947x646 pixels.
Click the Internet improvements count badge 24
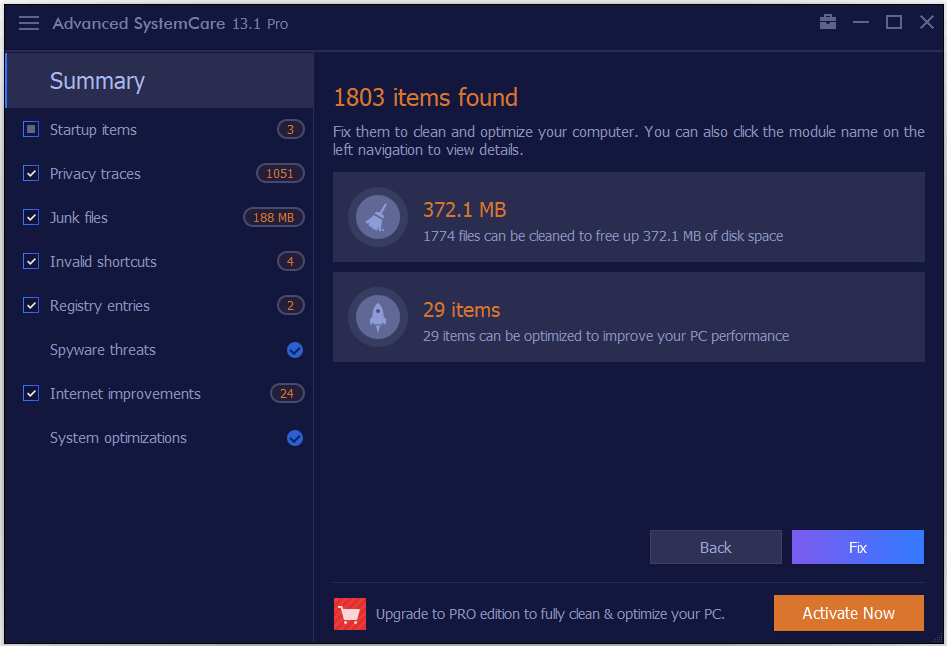coord(287,394)
